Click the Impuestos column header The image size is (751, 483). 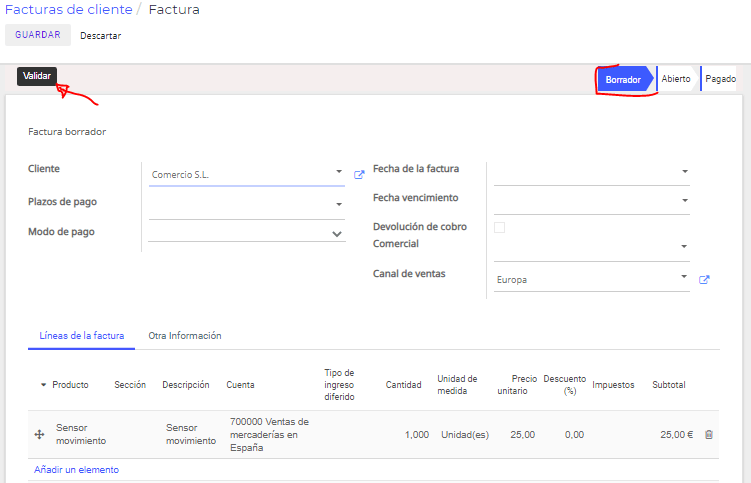pos(613,385)
